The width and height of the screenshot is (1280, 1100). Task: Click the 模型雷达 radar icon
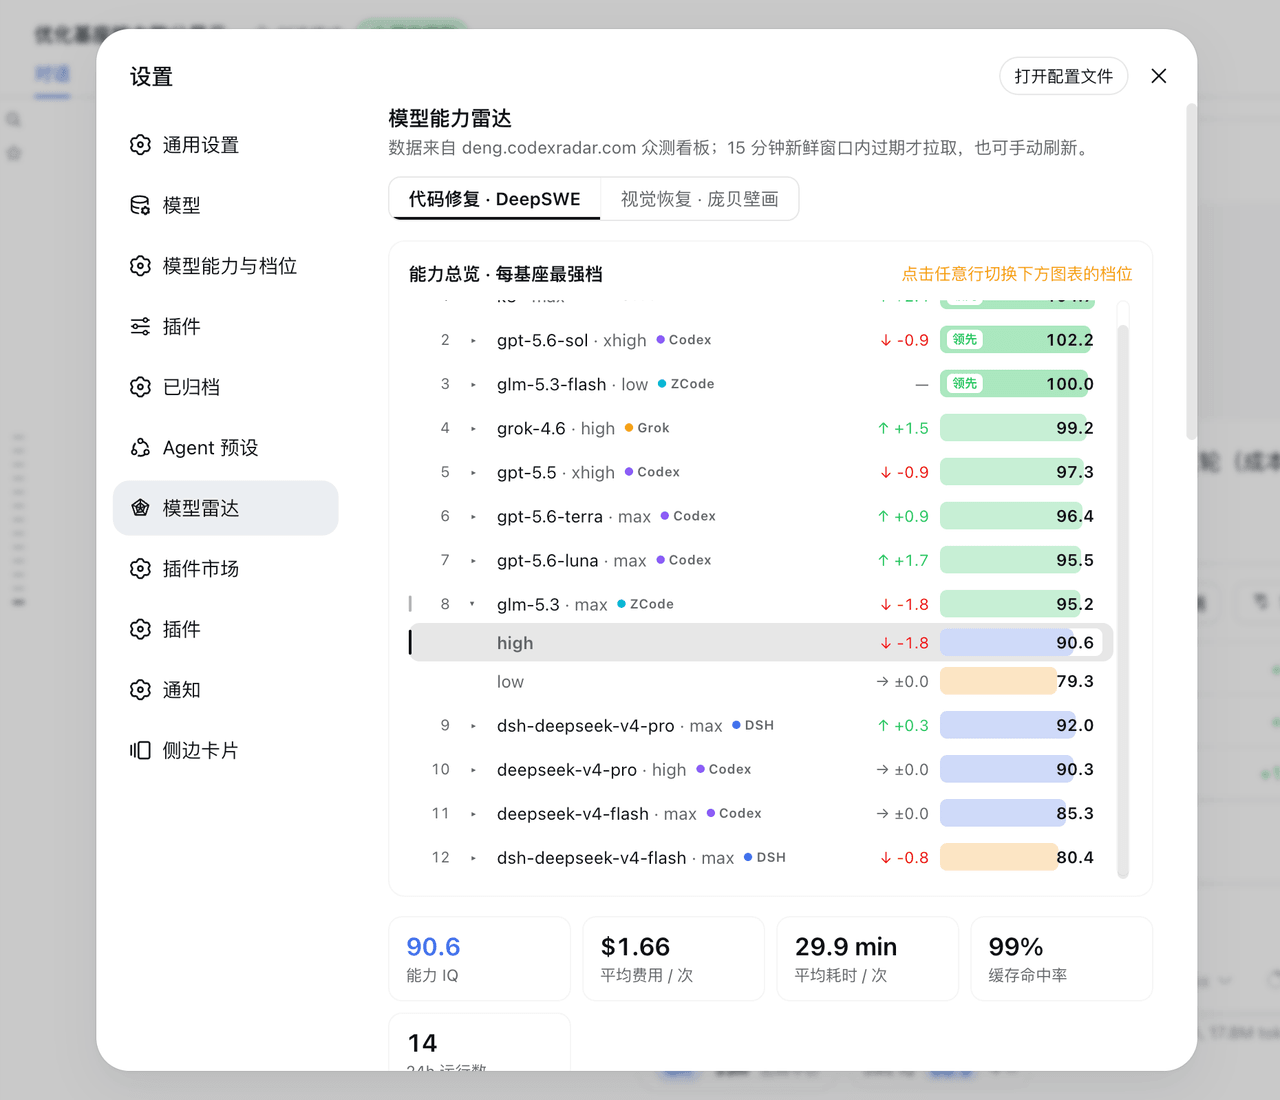point(140,508)
